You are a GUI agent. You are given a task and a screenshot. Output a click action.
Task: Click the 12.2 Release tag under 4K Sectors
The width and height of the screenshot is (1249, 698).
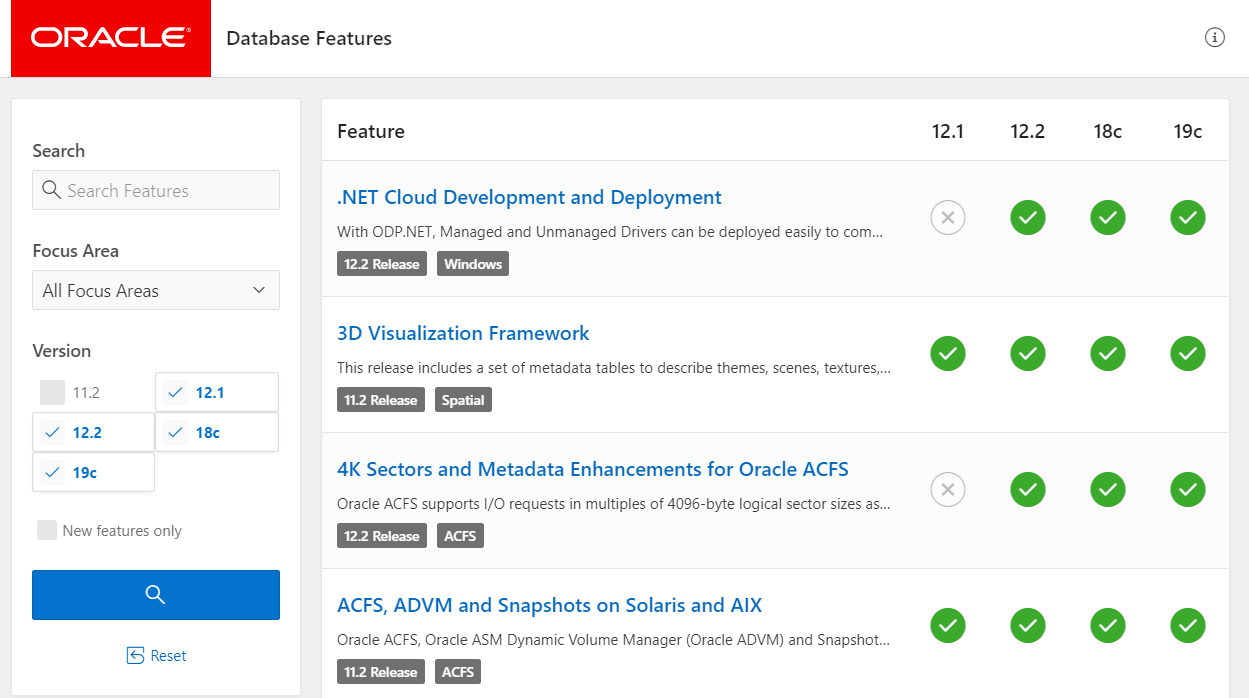(x=381, y=536)
